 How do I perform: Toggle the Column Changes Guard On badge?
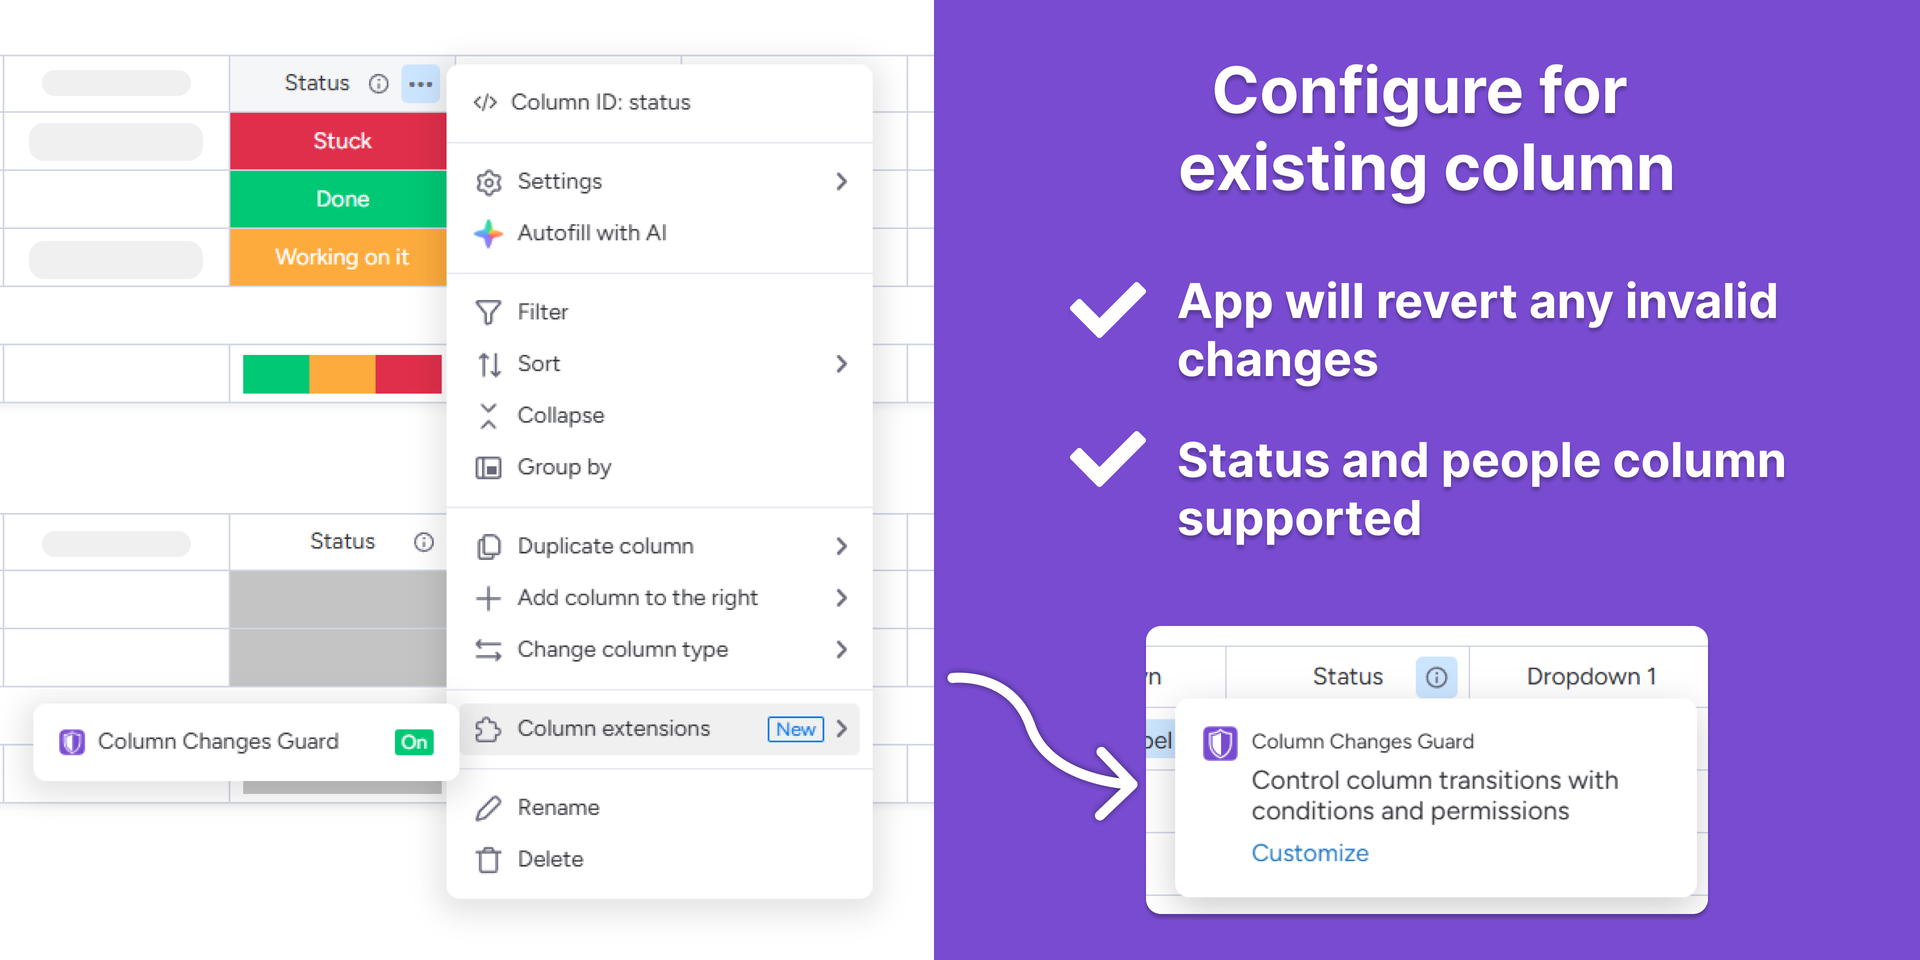[414, 742]
